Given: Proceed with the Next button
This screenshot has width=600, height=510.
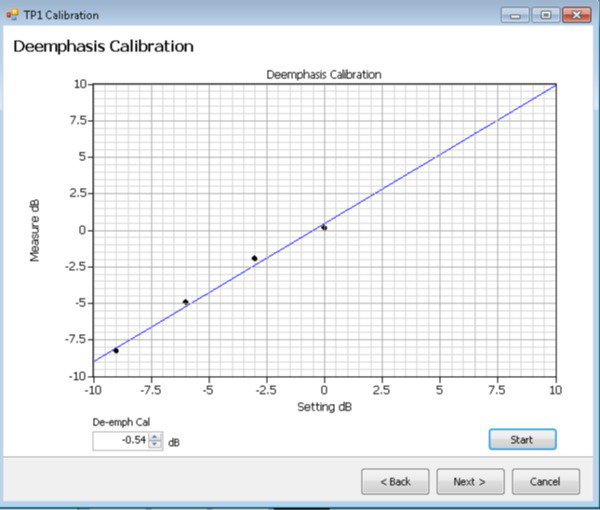Looking at the screenshot, I should click(x=470, y=481).
